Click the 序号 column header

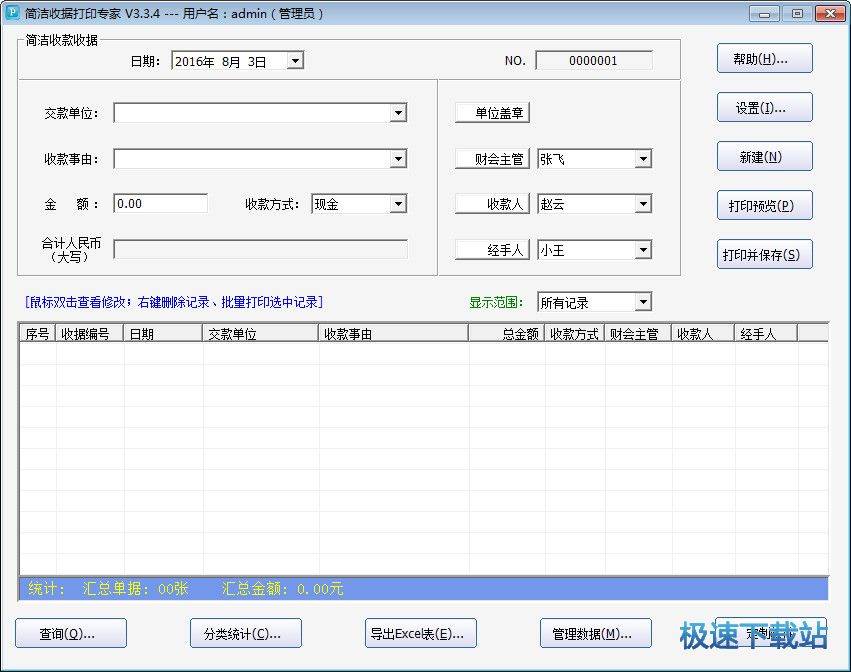[38, 333]
